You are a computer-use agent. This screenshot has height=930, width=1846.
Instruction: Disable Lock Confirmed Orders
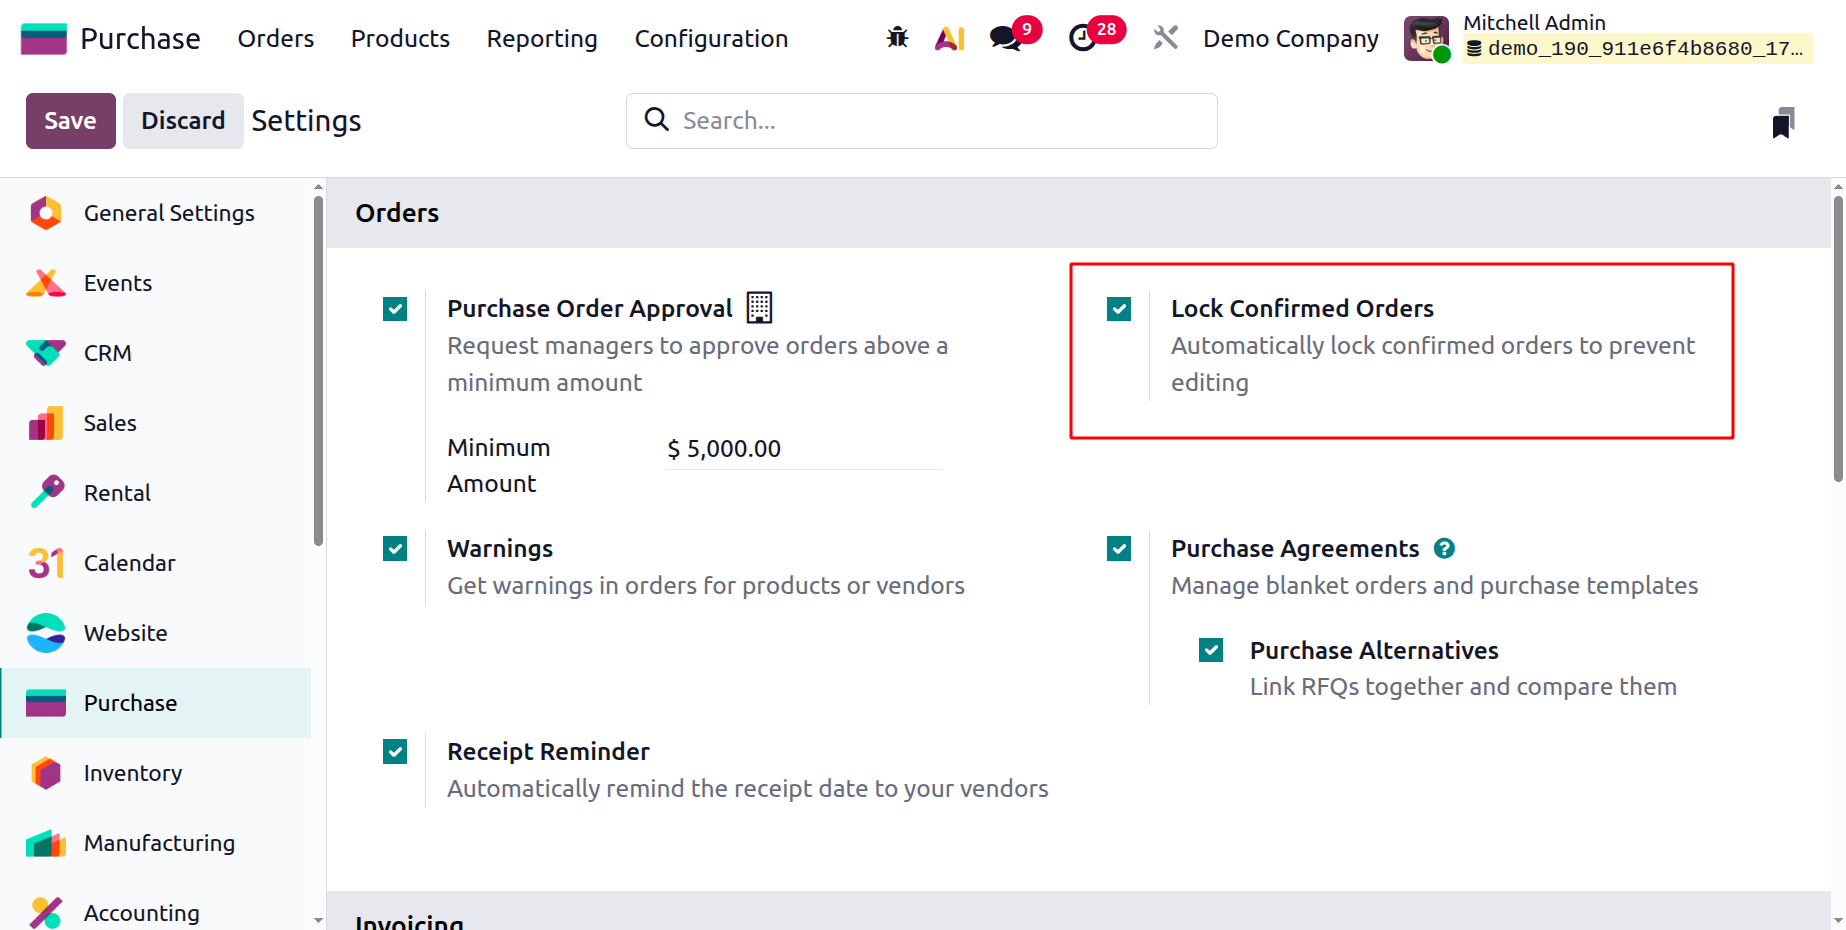coord(1118,309)
